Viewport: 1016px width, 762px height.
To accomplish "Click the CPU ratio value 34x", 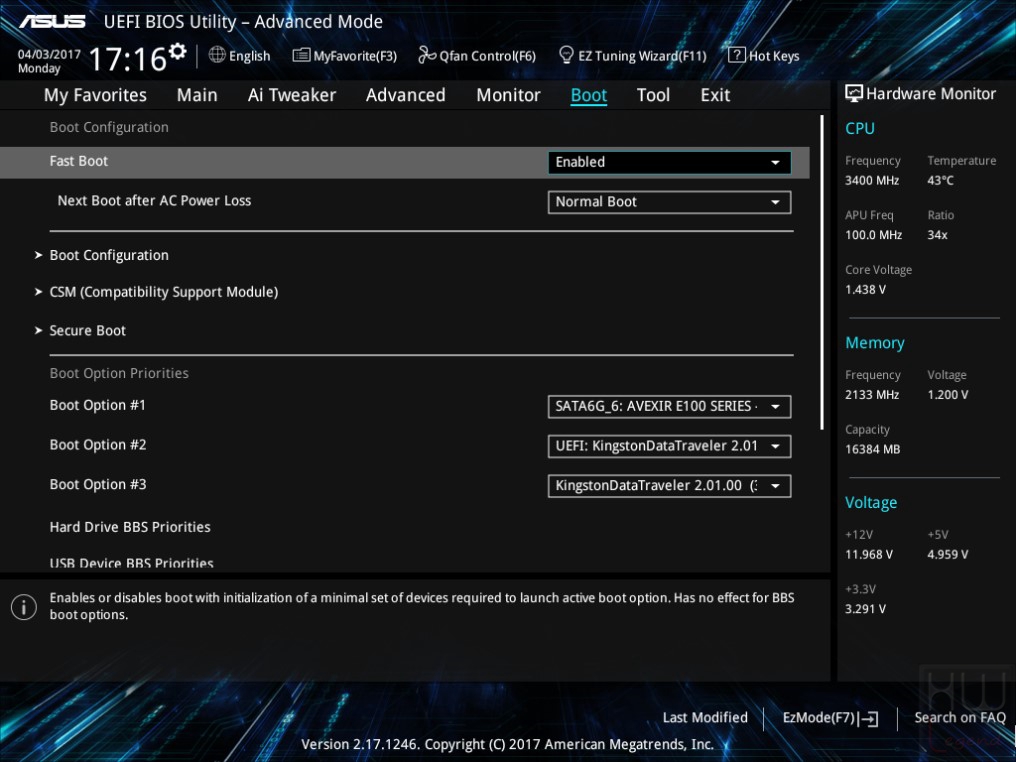I will [937, 235].
